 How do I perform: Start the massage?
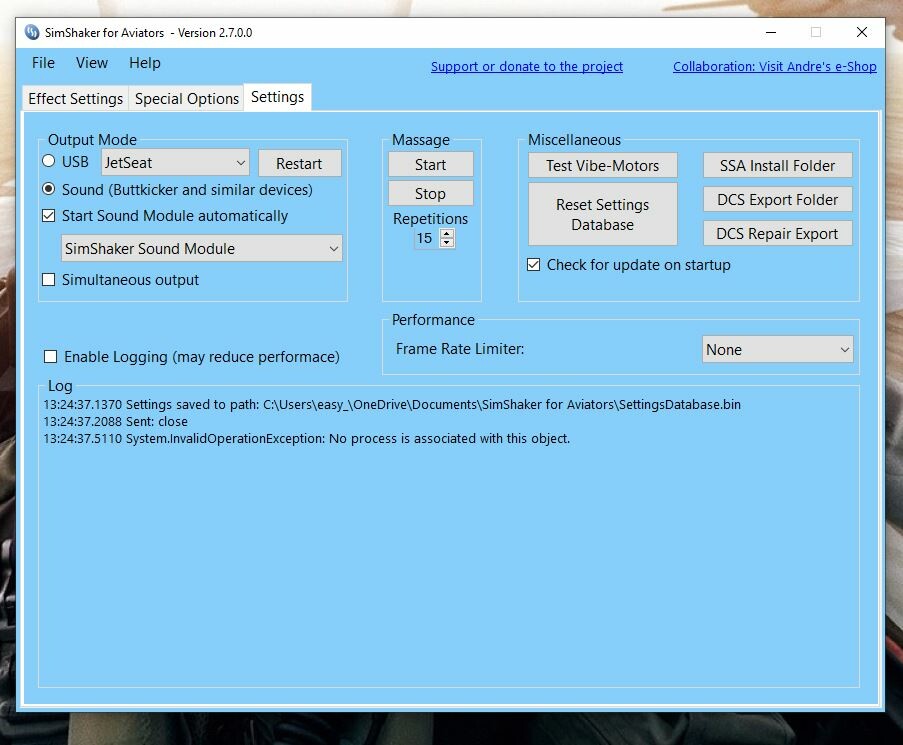pos(431,165)
